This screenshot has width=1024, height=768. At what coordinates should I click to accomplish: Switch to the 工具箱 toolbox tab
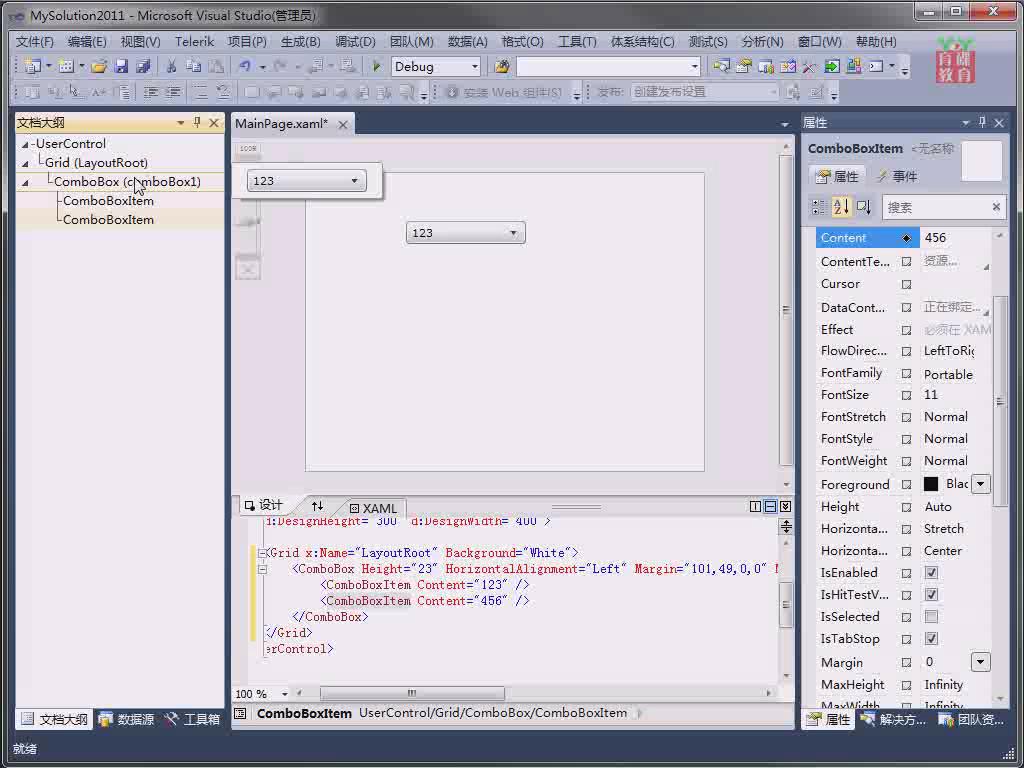click(x=193, y=719)
